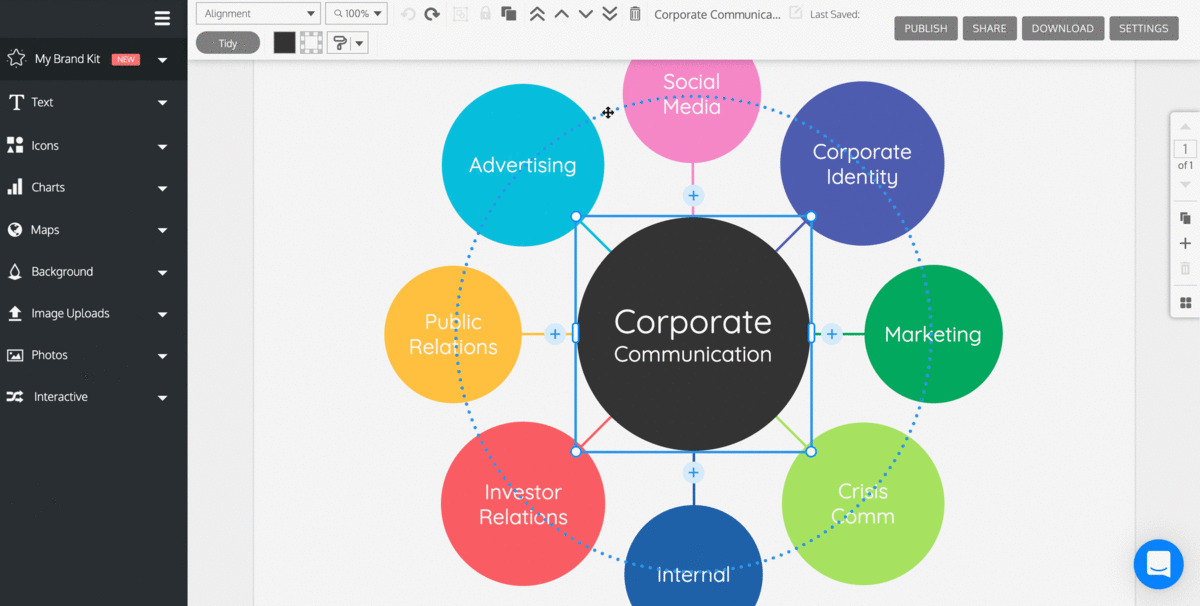The width and height of the screenshot is (1200, 606).
Task: Click plus node between center and Marketing
Action: pyautogui.click(x=831, y=334)
